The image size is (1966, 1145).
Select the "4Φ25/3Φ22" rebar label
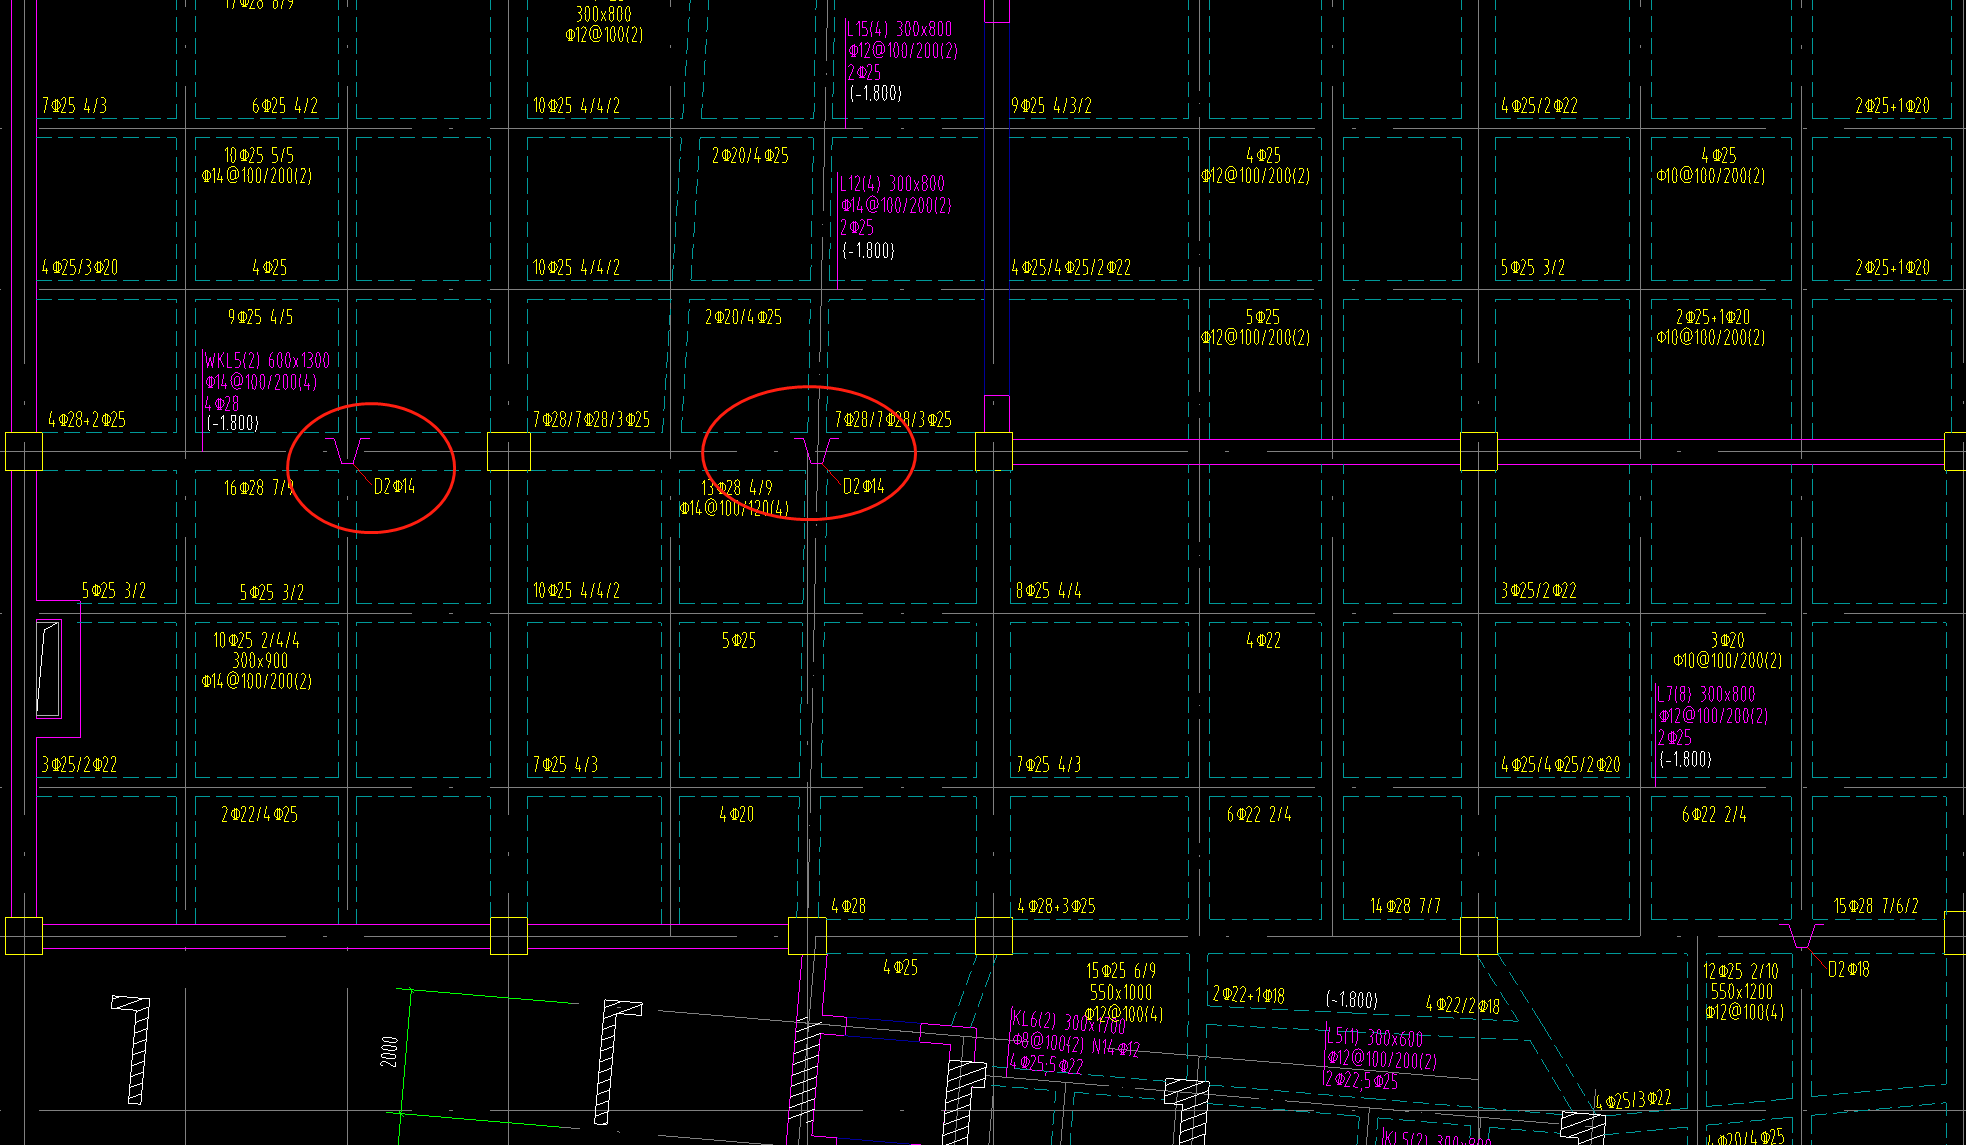click(x=1633, y=1101)
